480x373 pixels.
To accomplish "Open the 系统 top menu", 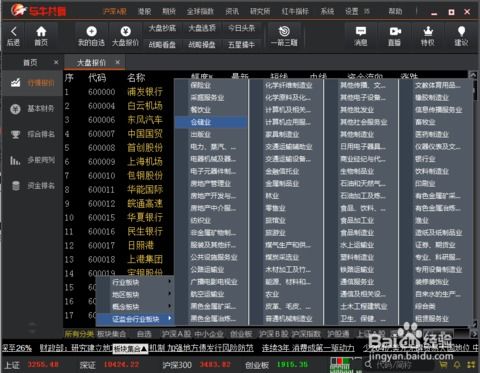I will tap(327, 12).
